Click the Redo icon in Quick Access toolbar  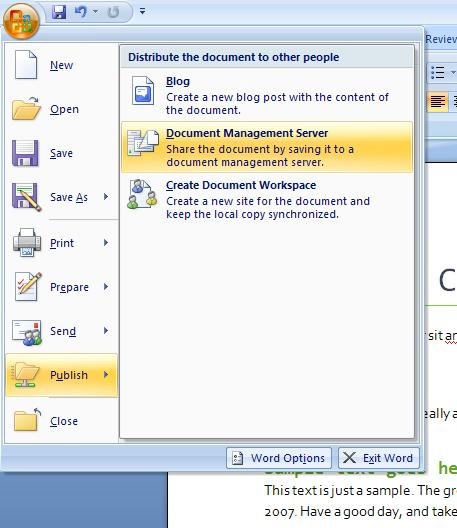point(113,12)
